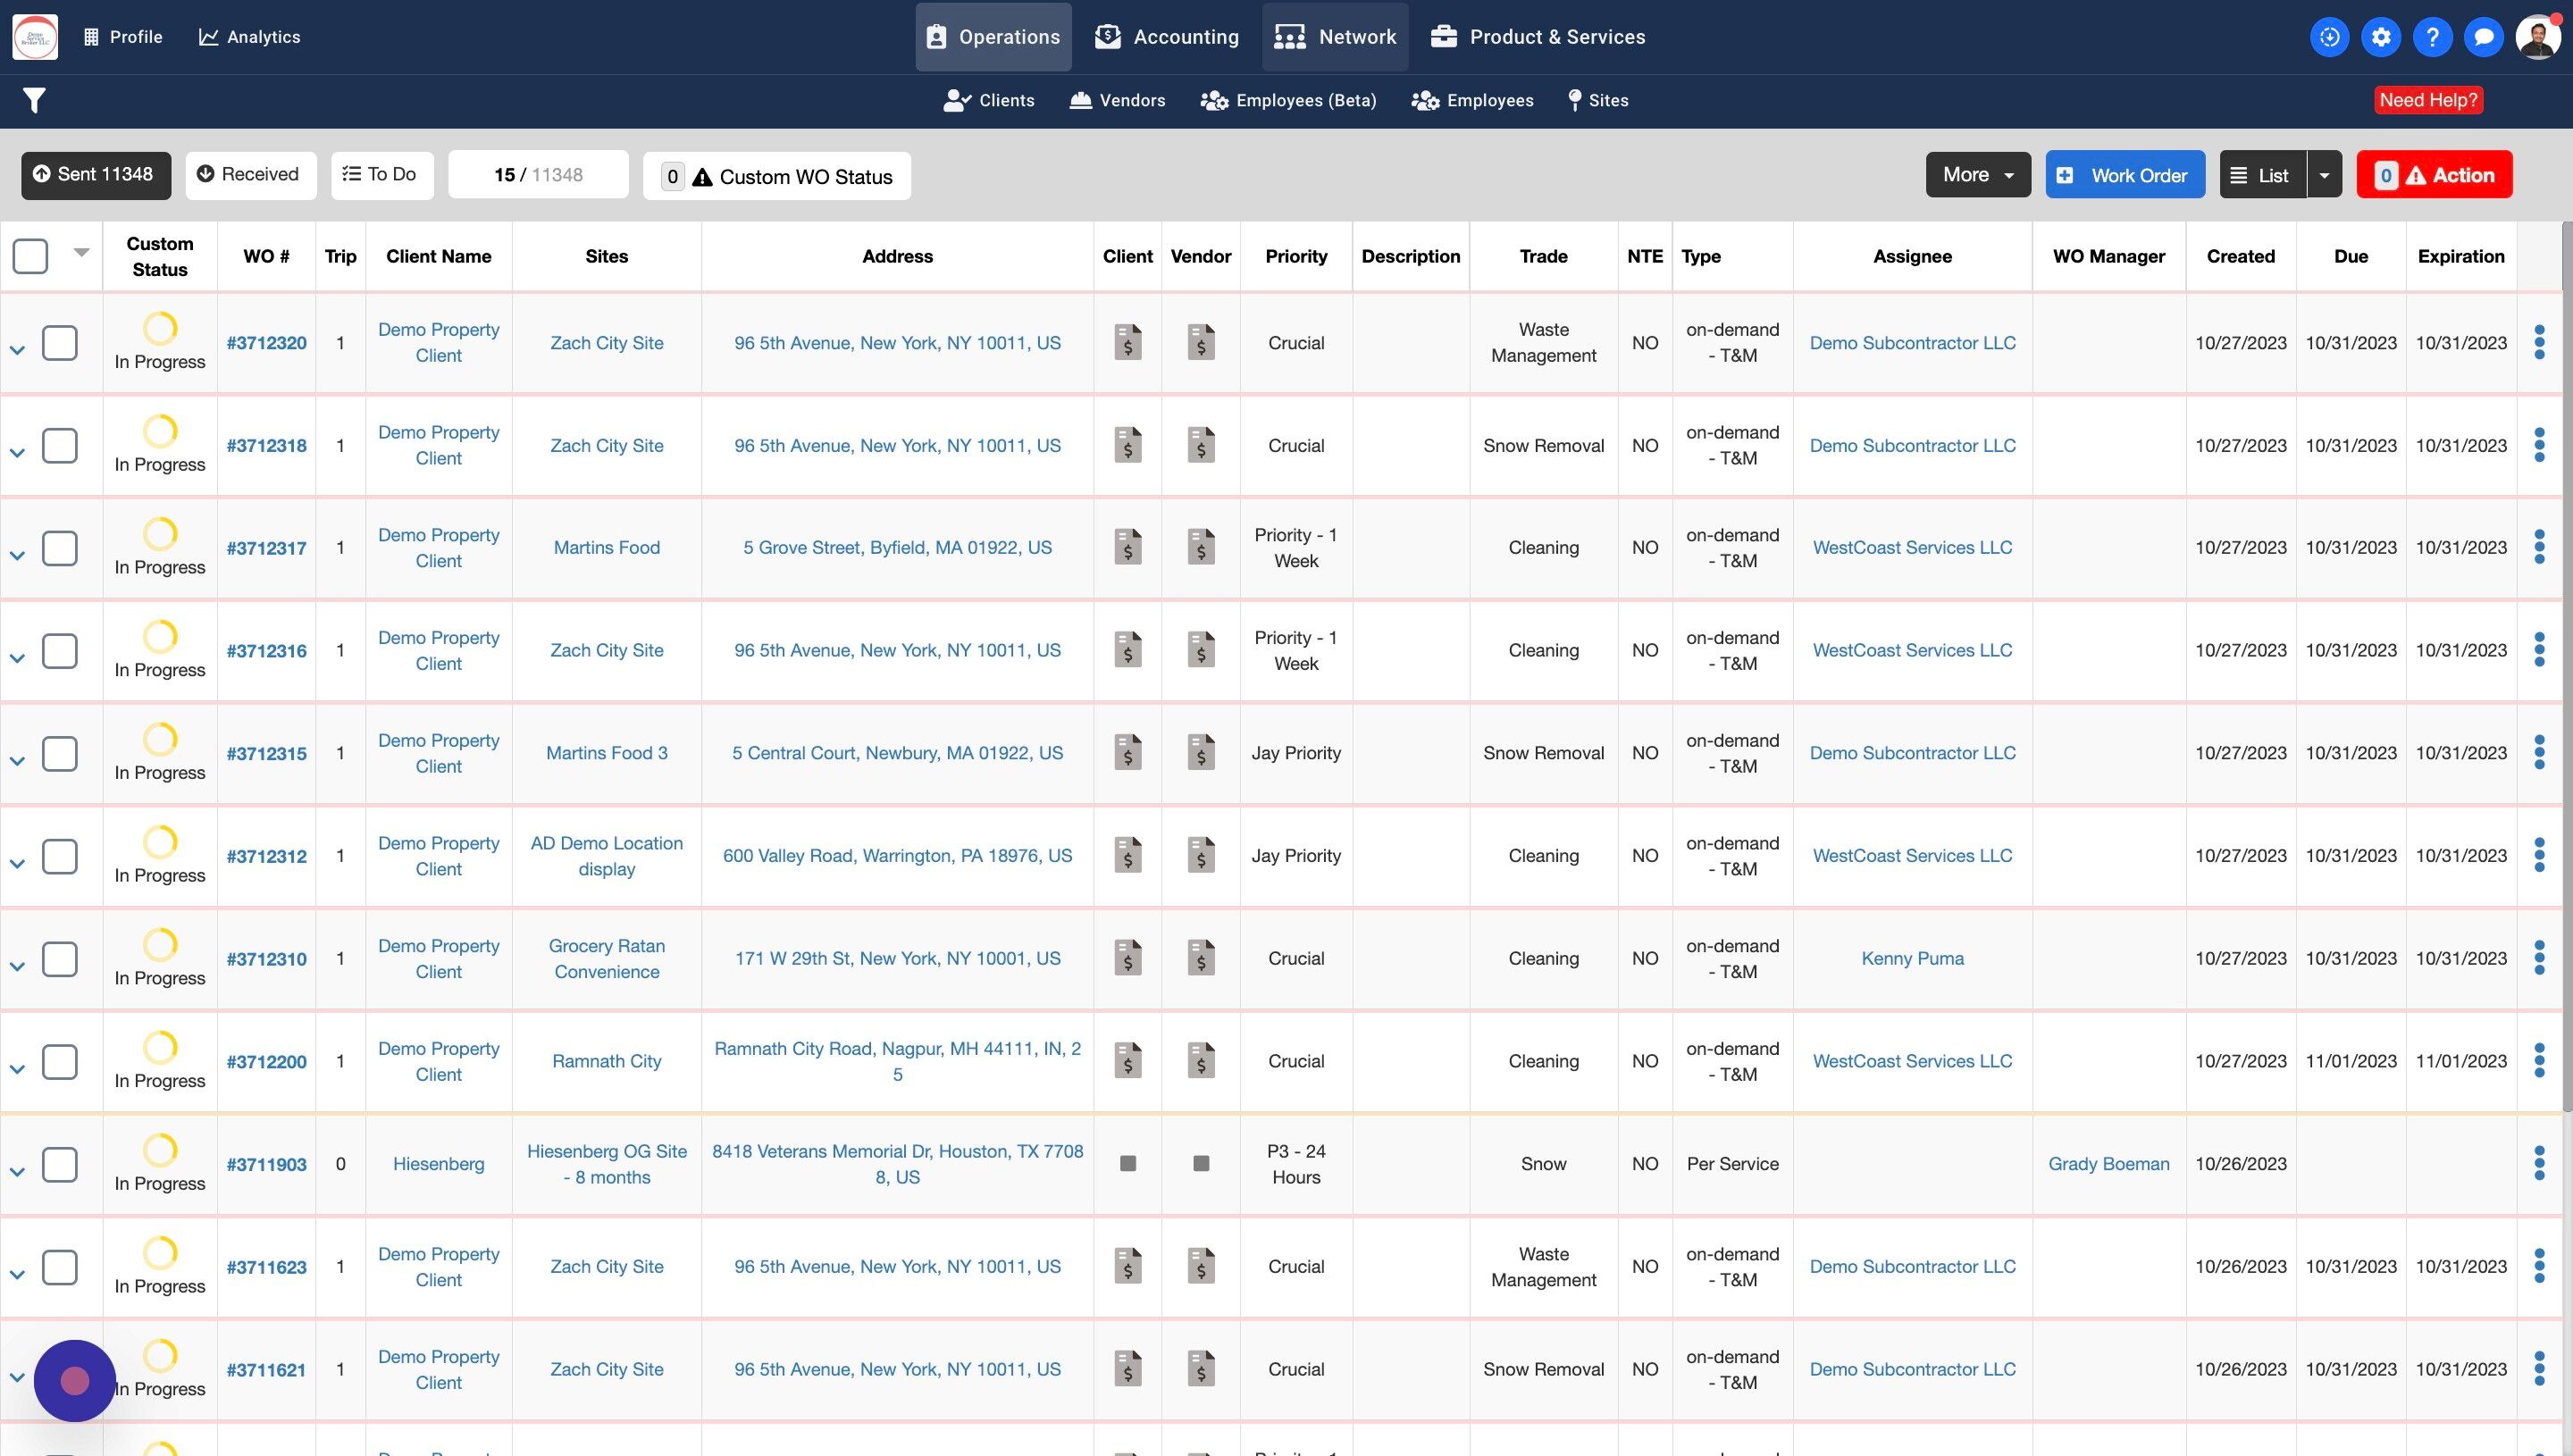
Task: Open the chat messages icon
Action: coord(2483,37)
